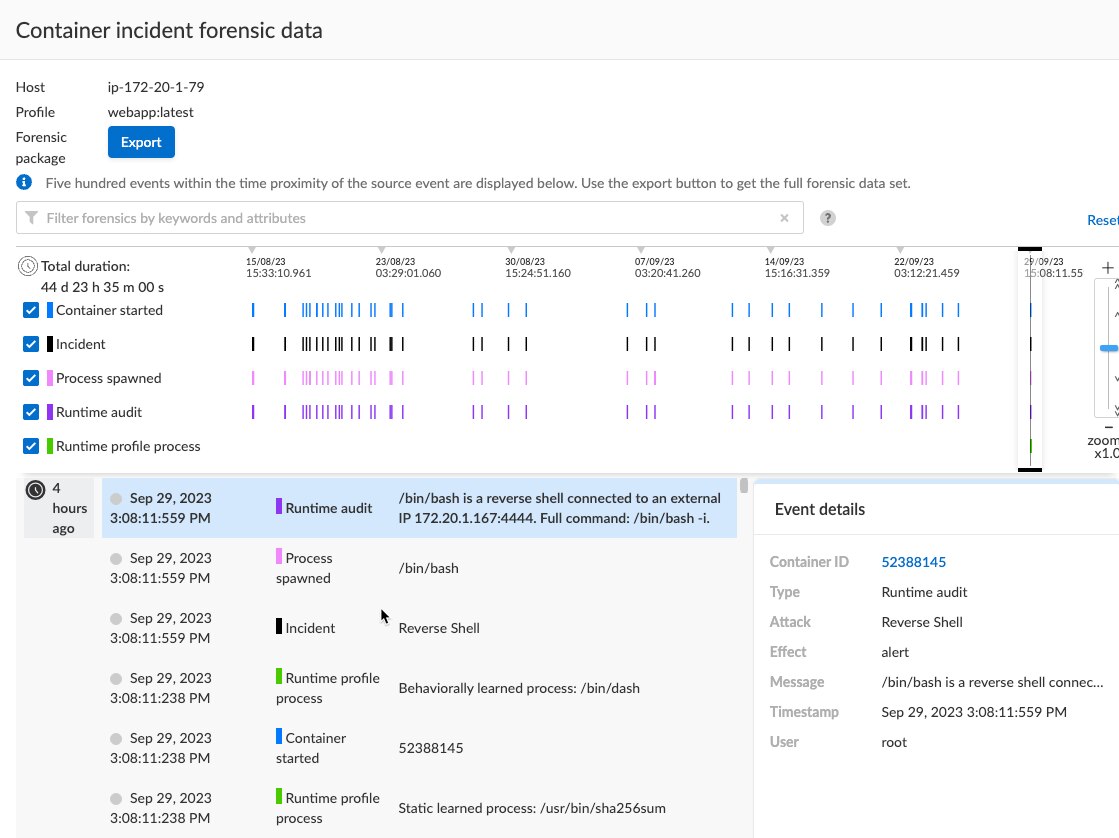This screenshot has height=838, width=1119.
Task: Uncheck the Incident event type
Action: (29, 344)
